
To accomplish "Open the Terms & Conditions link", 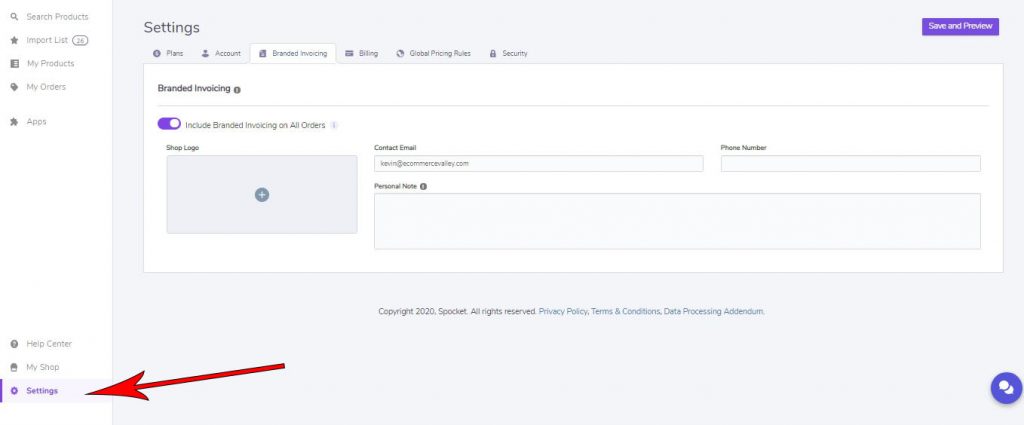I will (626, 311).
